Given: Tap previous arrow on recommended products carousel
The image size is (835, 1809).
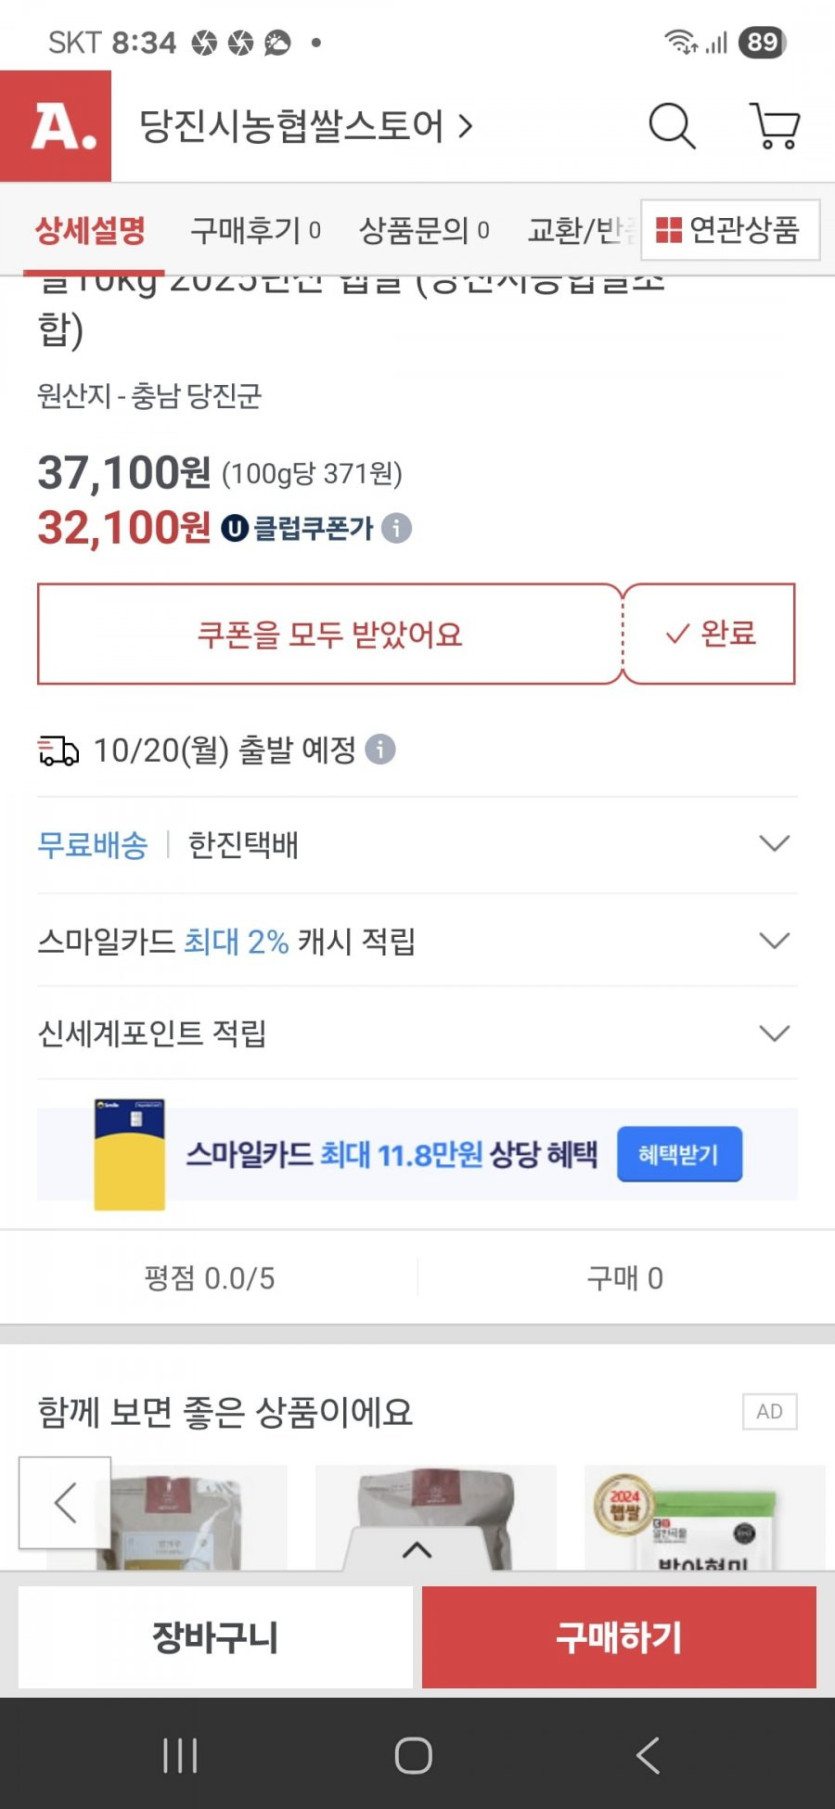Looking at the screenshot, I should pos(65,1502).
